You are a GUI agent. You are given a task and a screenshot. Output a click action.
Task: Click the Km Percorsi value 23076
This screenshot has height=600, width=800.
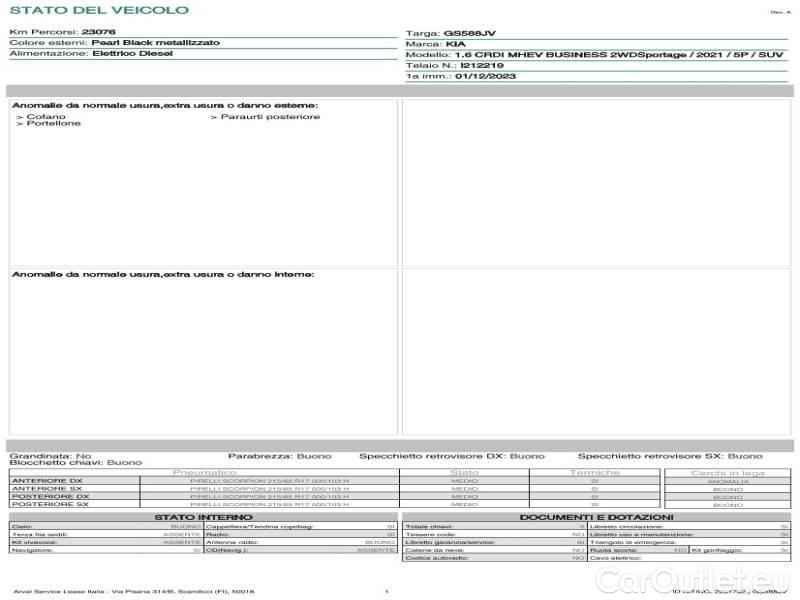[98, 33]
